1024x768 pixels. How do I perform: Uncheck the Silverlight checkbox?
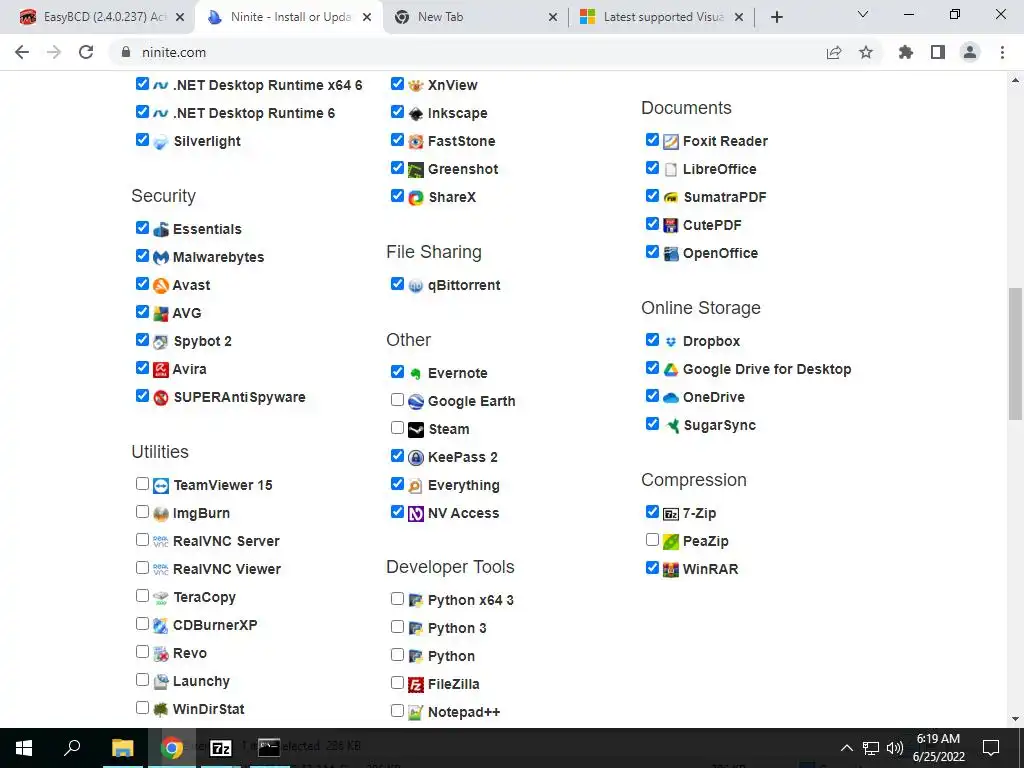click(x=142, y=140)
